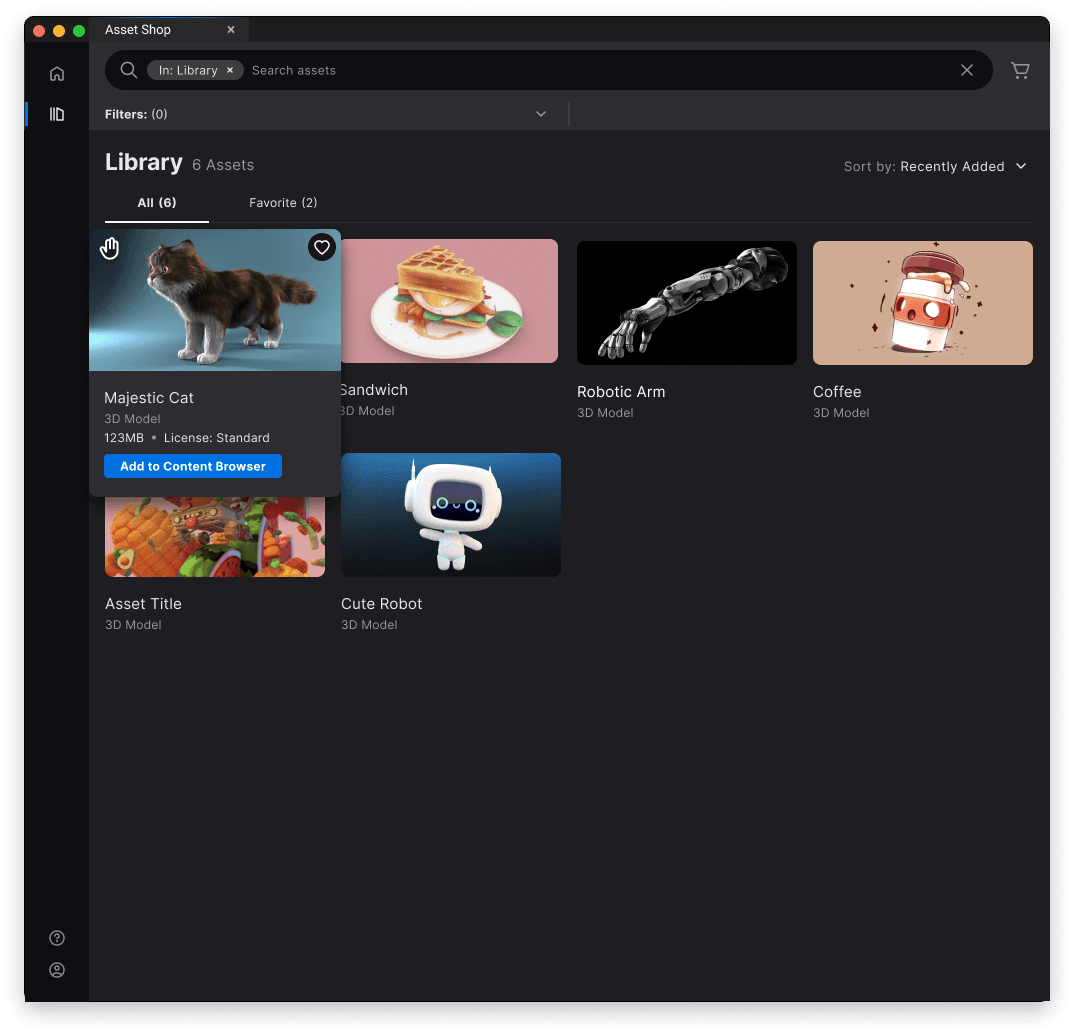
Task: Open the Majestic Cat thumbnail
Action: click(215, 300)
